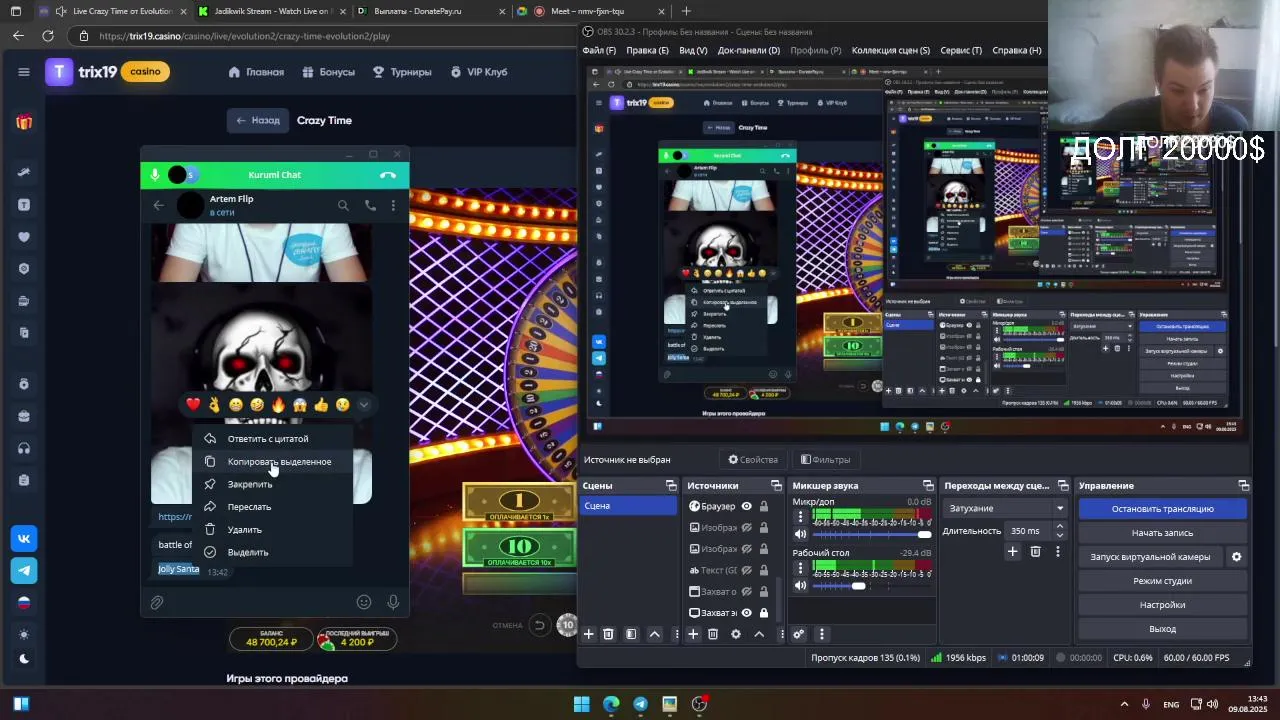Start call with phone icon in Artem Flip chat
The height and width of the screenshot is (720, 1280).
[370, 205]
